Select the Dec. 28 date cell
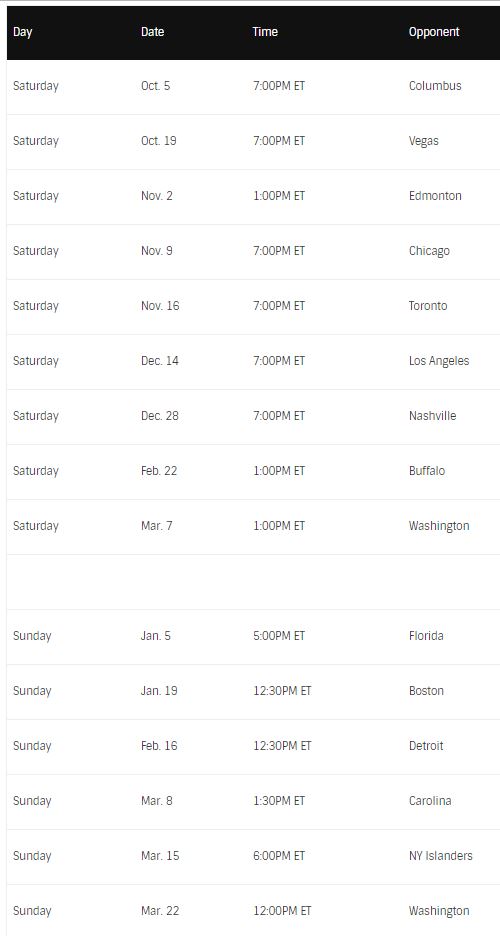500x936 pixels. click(159, 415)
